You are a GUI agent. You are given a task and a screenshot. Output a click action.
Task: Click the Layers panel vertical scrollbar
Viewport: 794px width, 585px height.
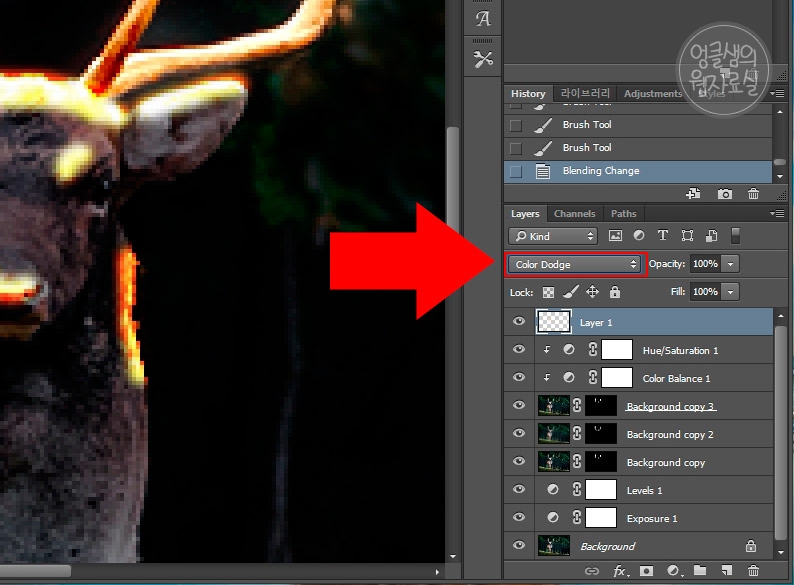(x=780, y=433)
